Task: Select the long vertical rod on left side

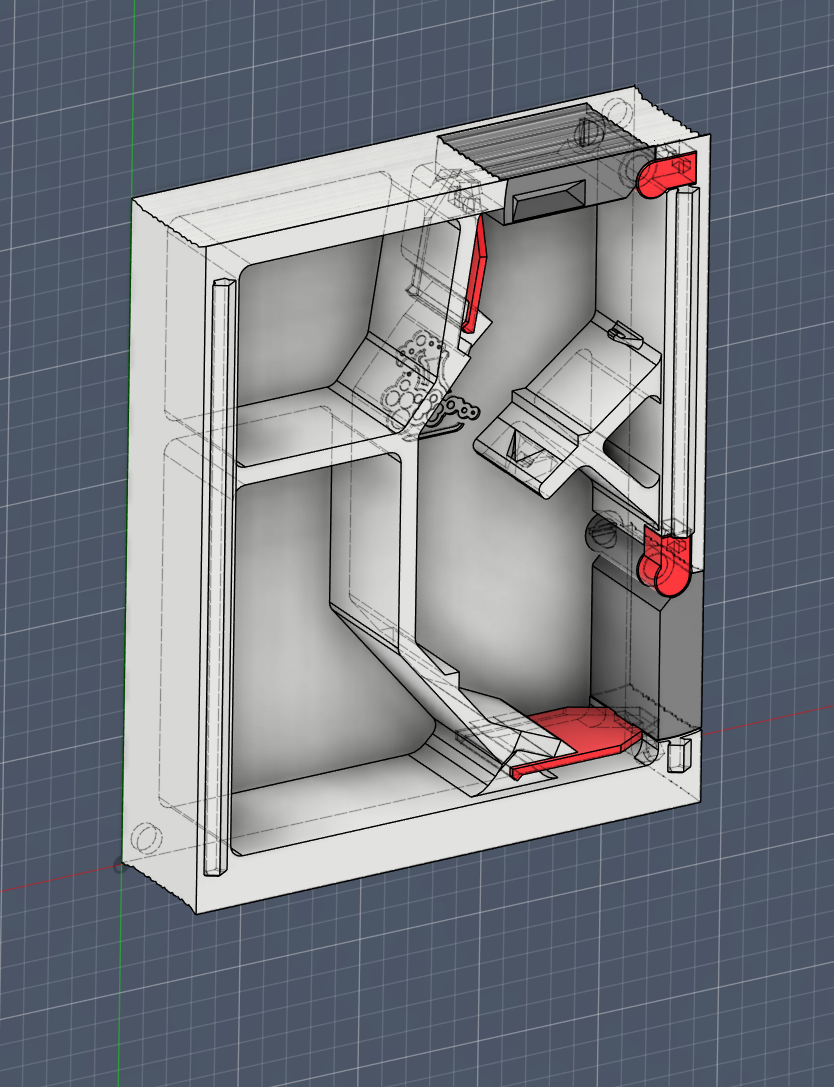Action: point(219,577)
